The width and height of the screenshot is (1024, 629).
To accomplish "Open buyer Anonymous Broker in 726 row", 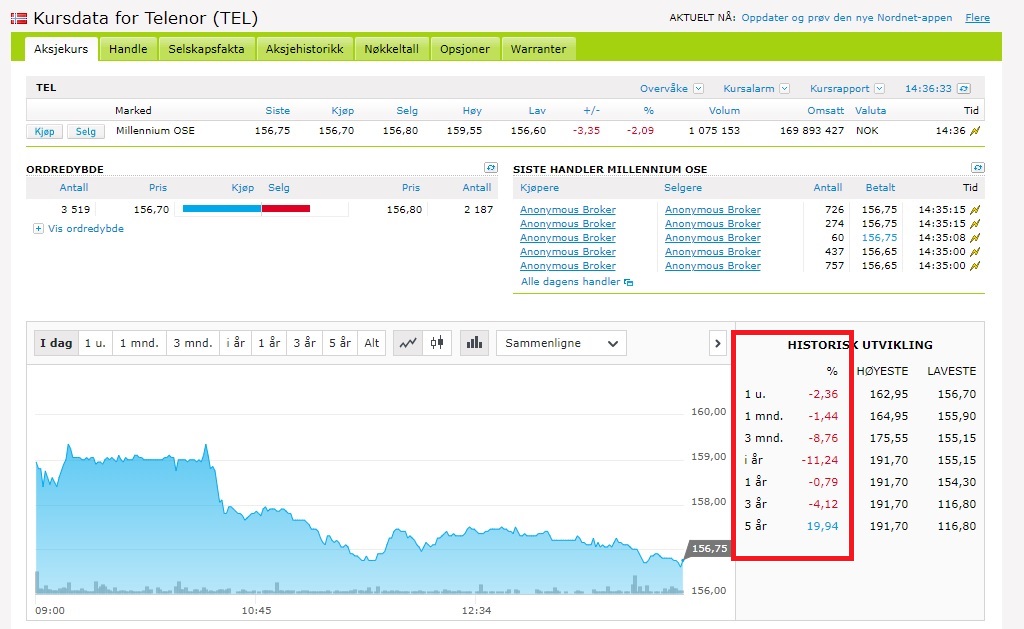I will [568, 210].
